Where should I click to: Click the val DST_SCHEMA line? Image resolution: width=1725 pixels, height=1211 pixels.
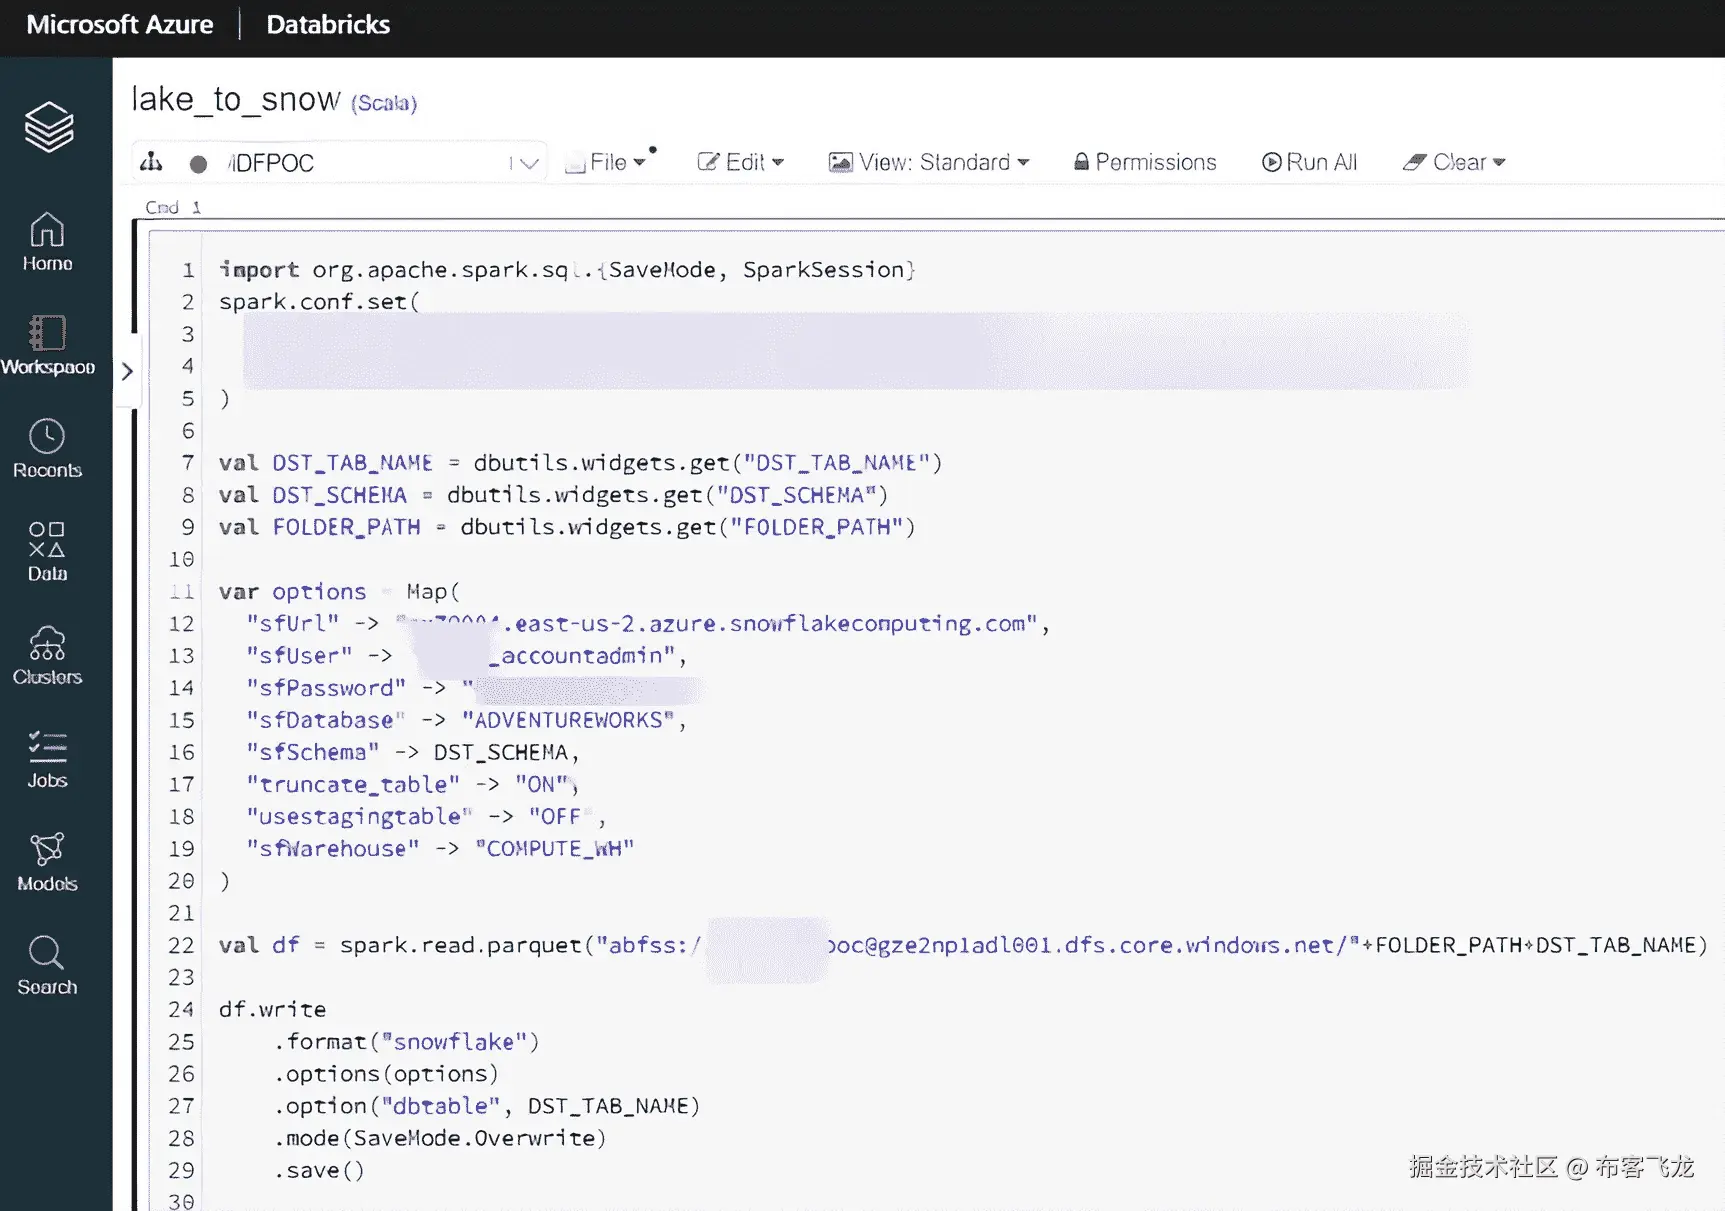click(x=553, y=495)
